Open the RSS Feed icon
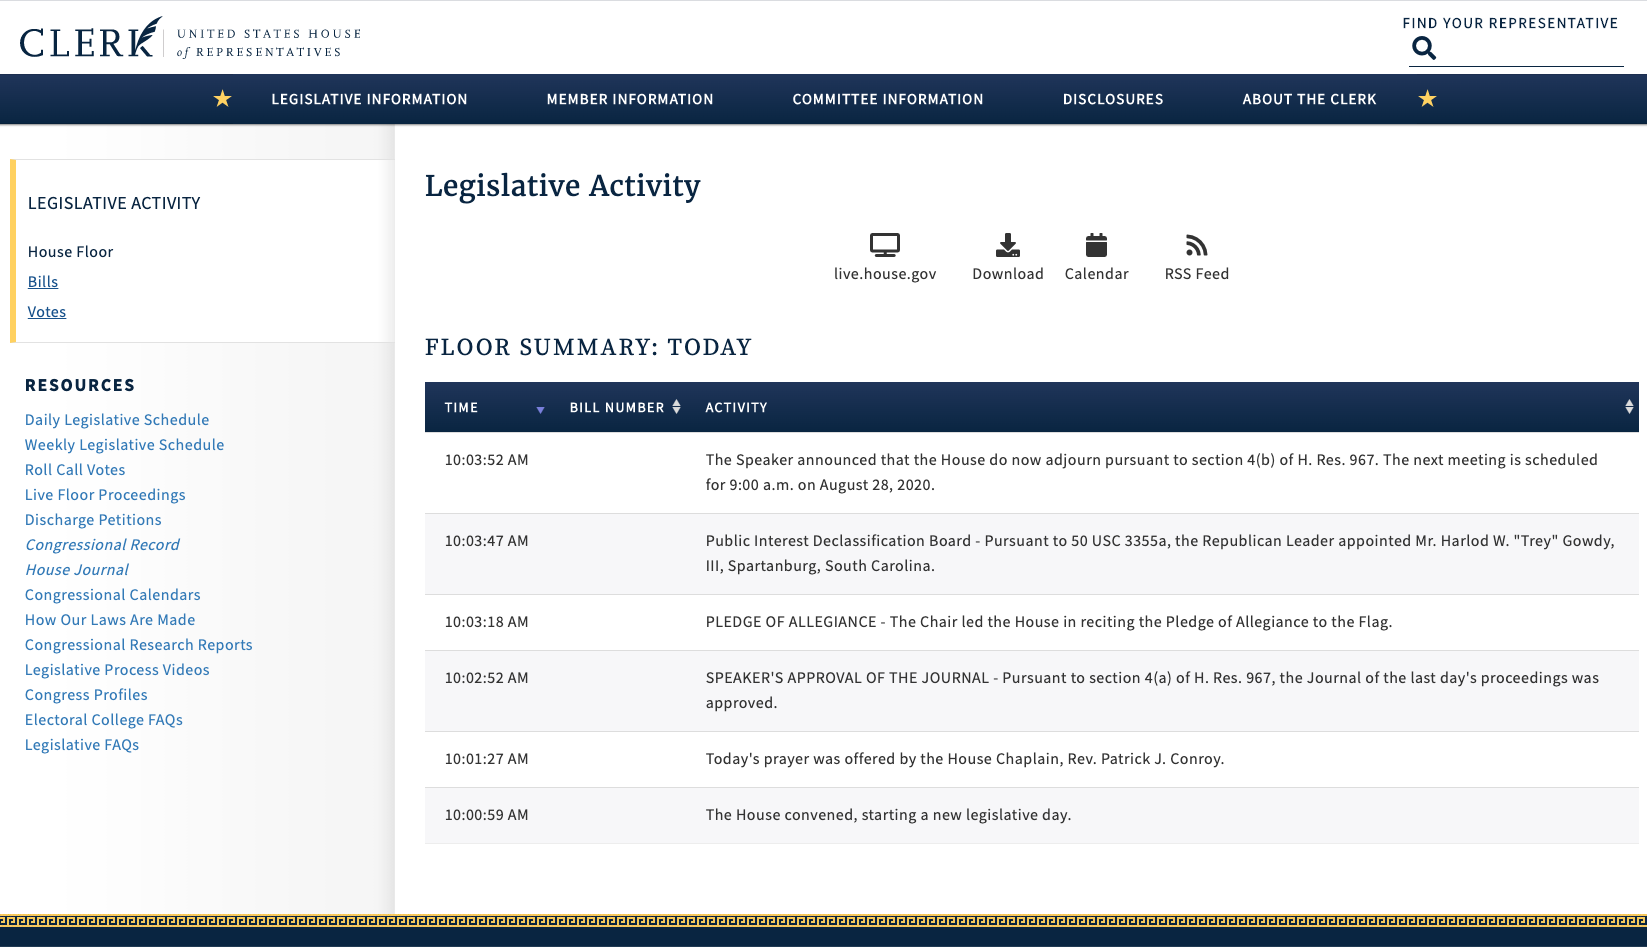The height and width of the screenshot is (947, 1647). pos(1196,245)
